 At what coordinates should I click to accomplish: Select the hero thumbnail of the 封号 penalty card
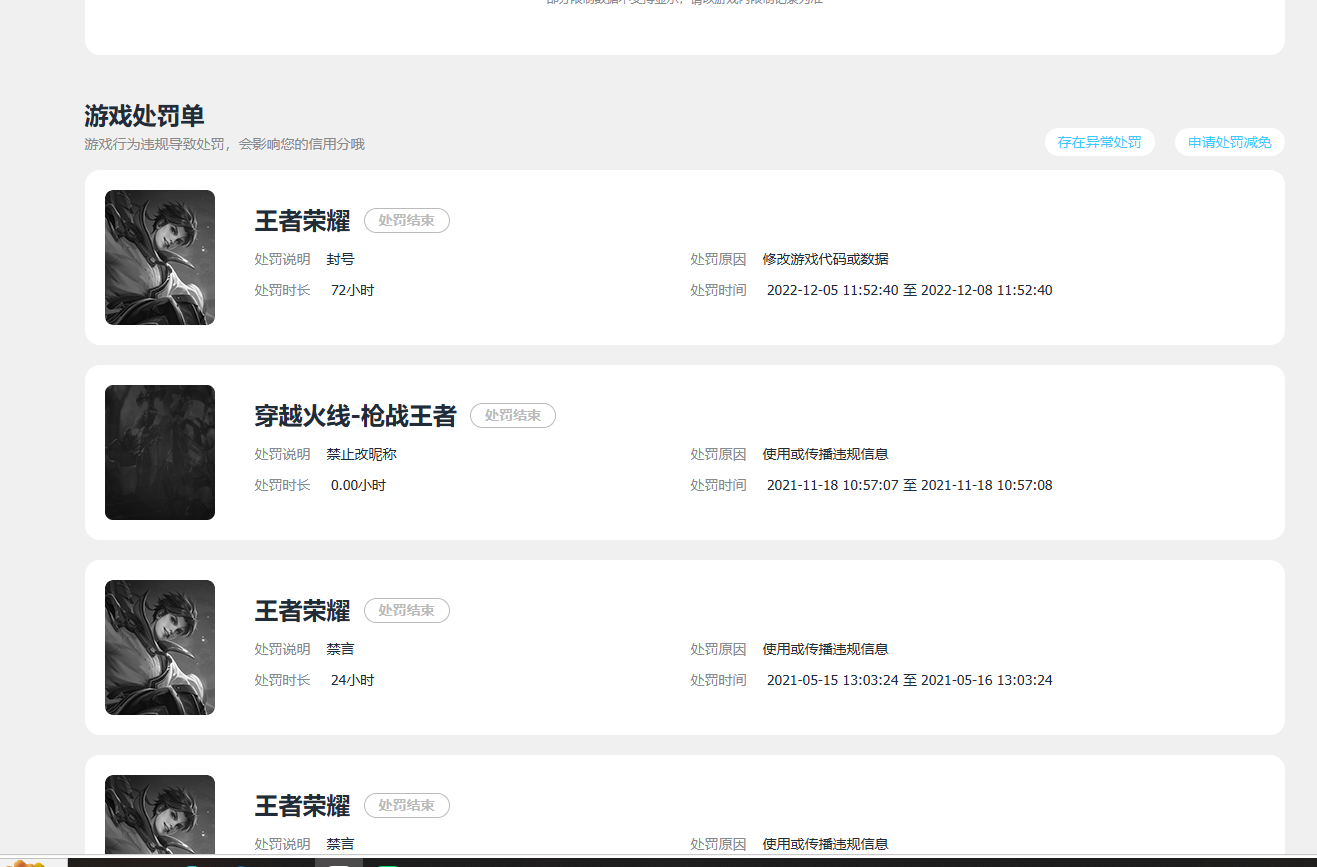(160, 257)
